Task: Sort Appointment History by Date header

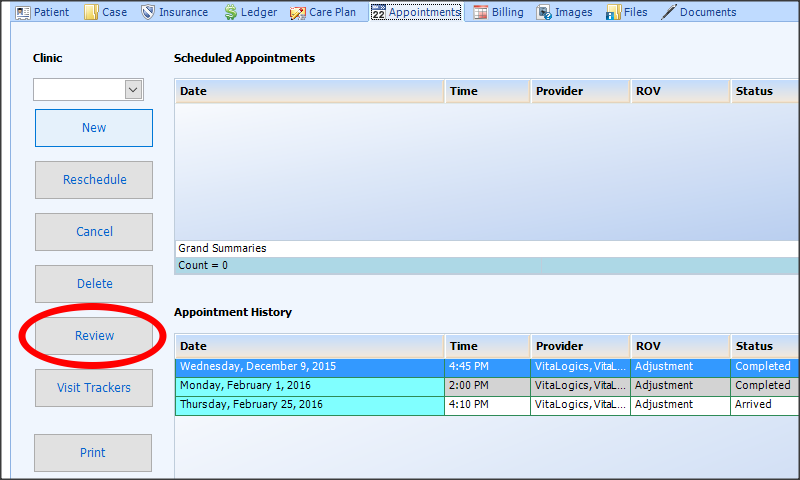Action: coord(310,346)
